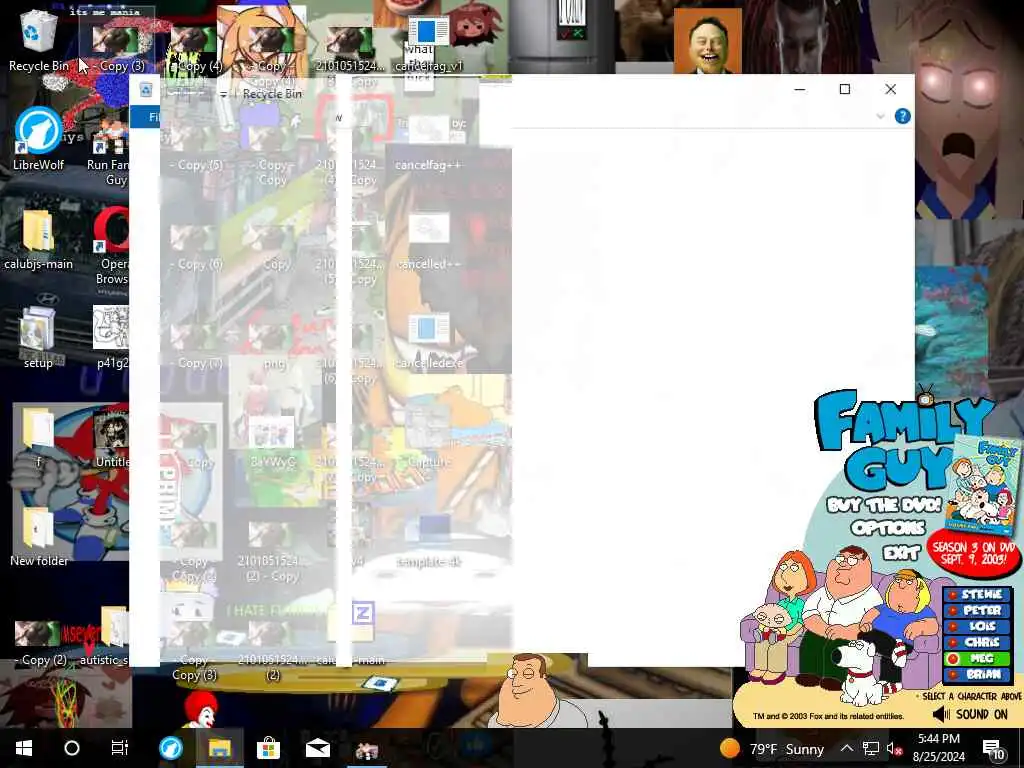The image size is (1024, 768).
Task: Select the p41g2 image file on desktop
Action: click(x=111, y=338)
